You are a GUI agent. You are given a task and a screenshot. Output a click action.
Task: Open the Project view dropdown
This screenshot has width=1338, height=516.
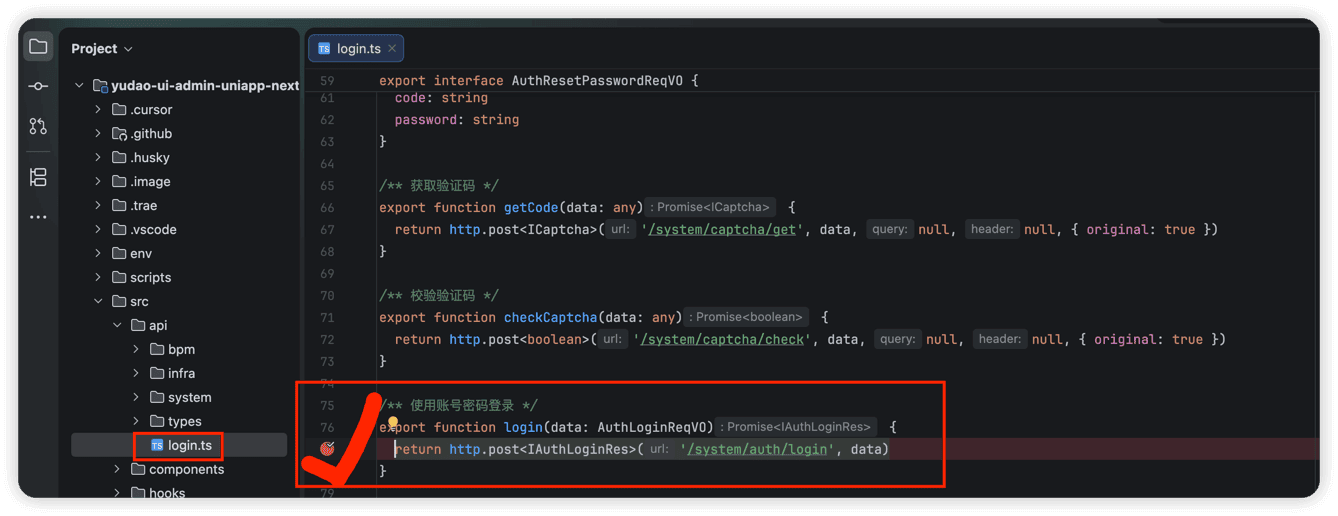102,48
